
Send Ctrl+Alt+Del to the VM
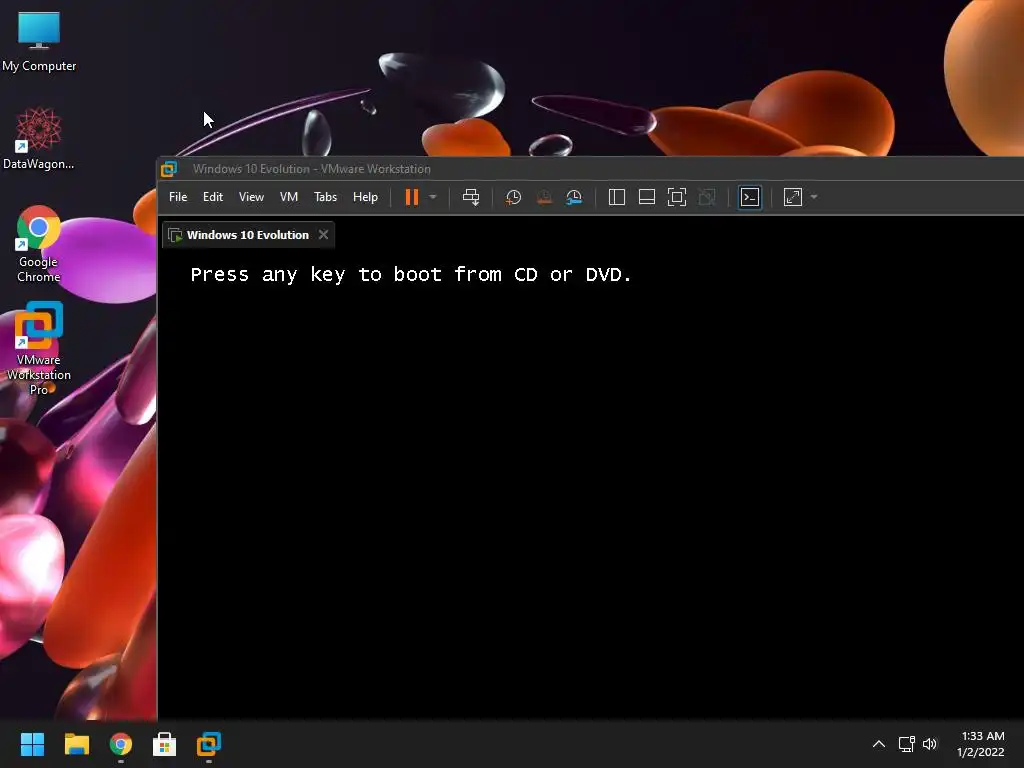[471, 197]
